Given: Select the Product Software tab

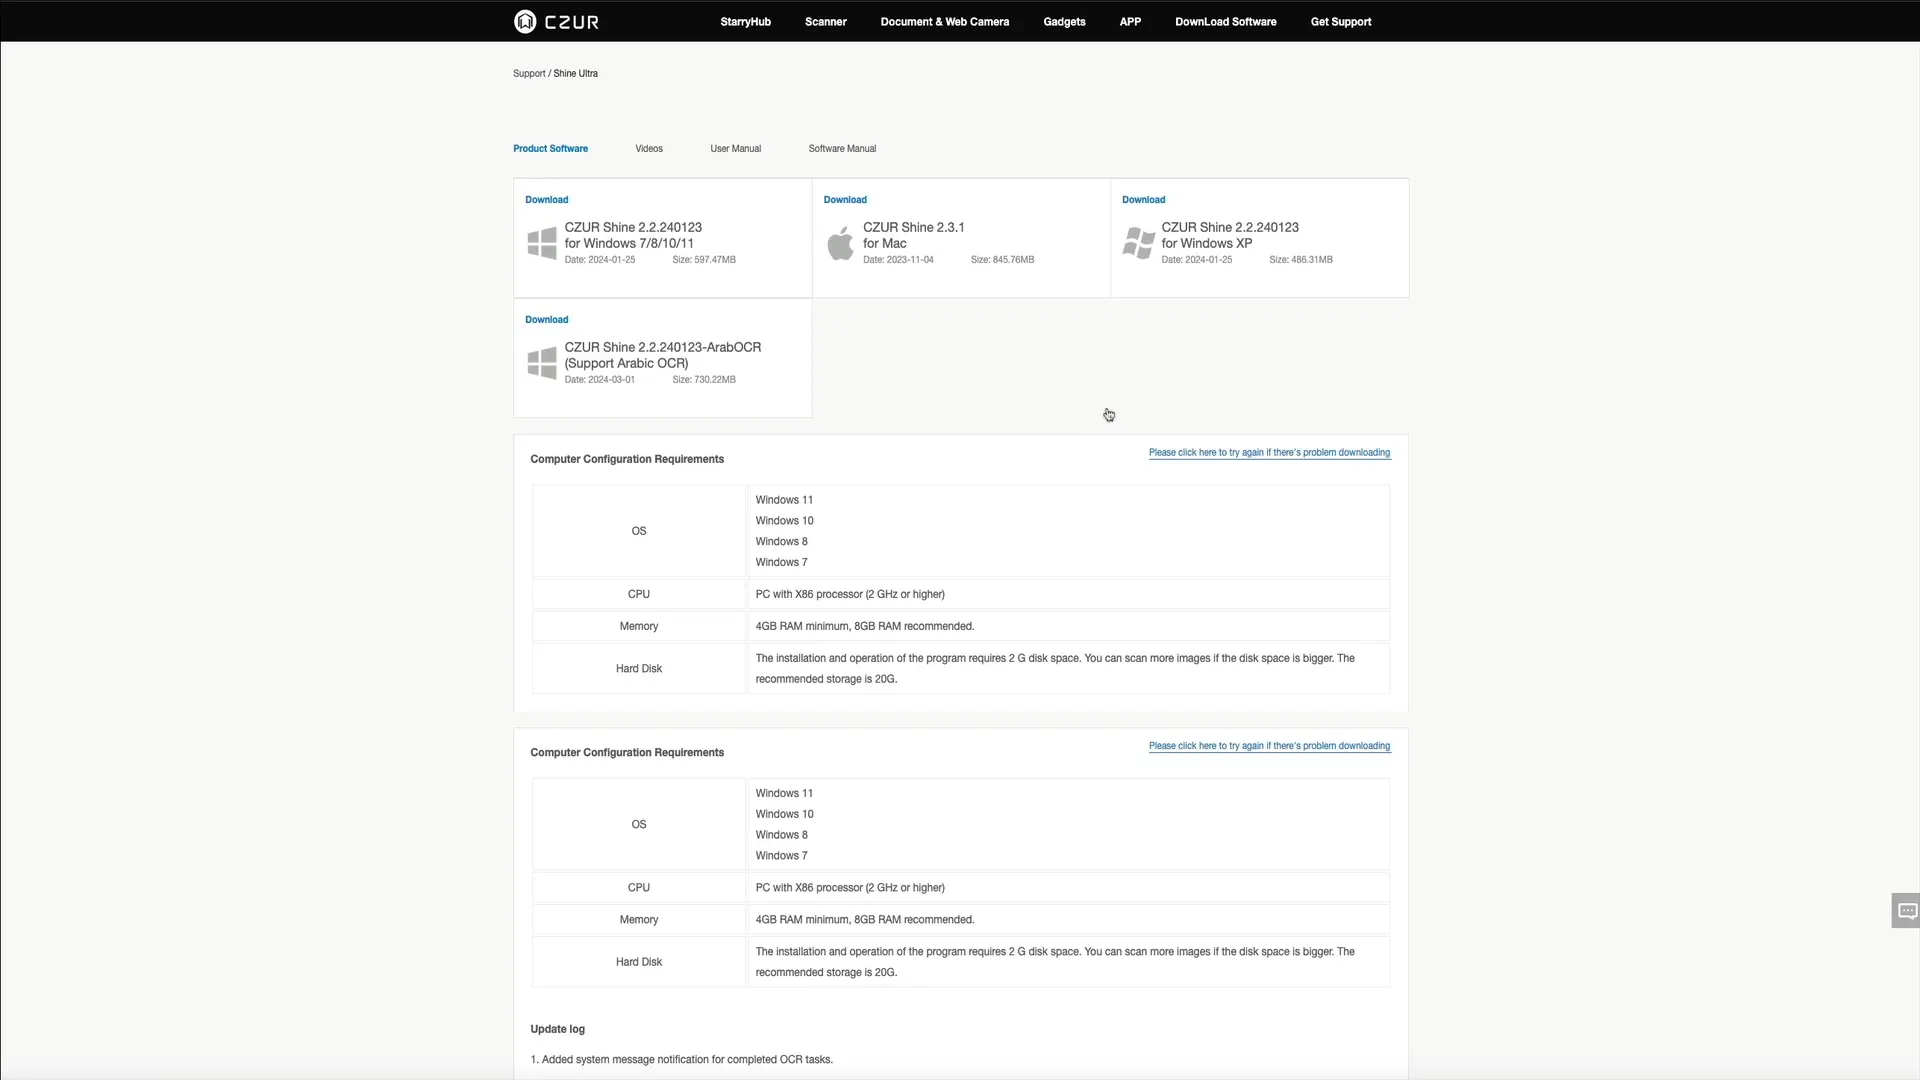Looking at the screenshot, I should (x=550, y=149).
